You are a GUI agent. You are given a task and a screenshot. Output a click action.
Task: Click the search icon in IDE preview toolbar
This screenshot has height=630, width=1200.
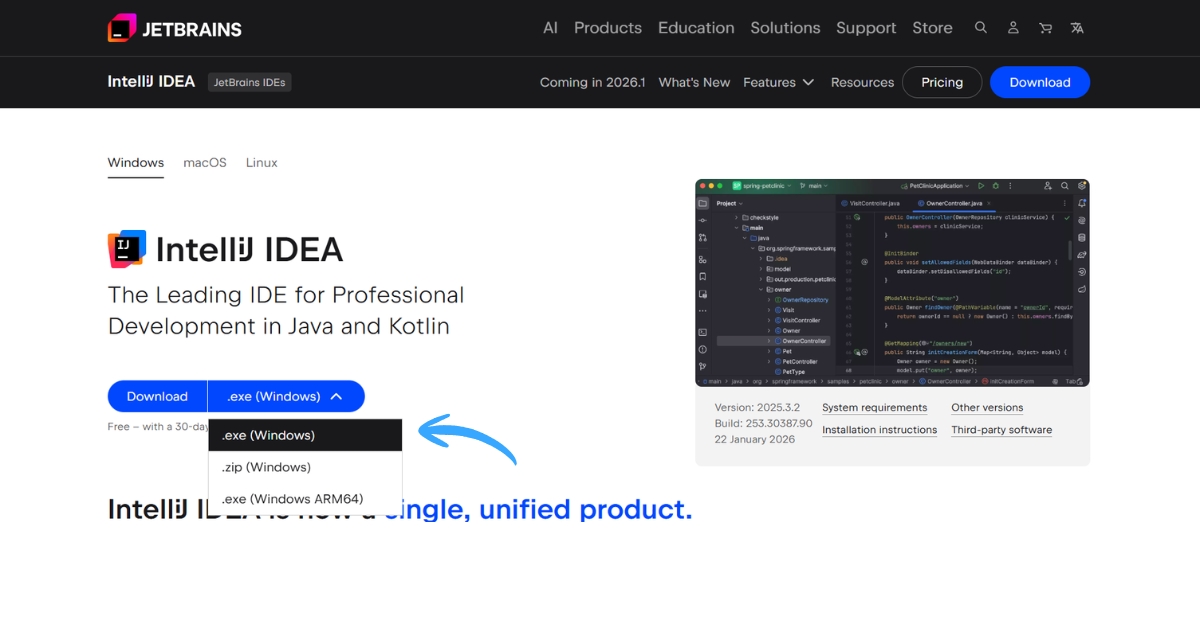(x=1065, y=186)
